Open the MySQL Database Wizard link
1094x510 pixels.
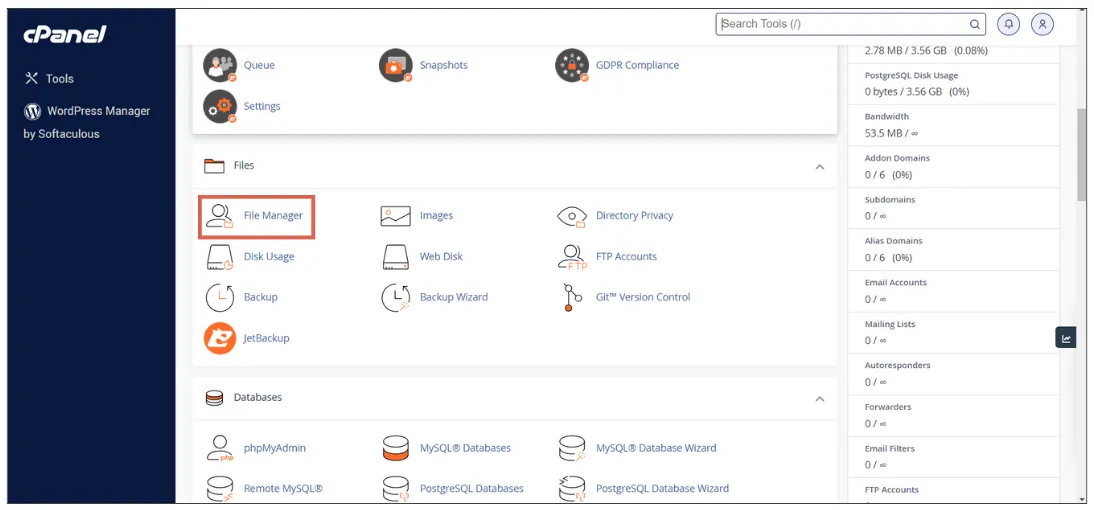[x=656, y=448]
